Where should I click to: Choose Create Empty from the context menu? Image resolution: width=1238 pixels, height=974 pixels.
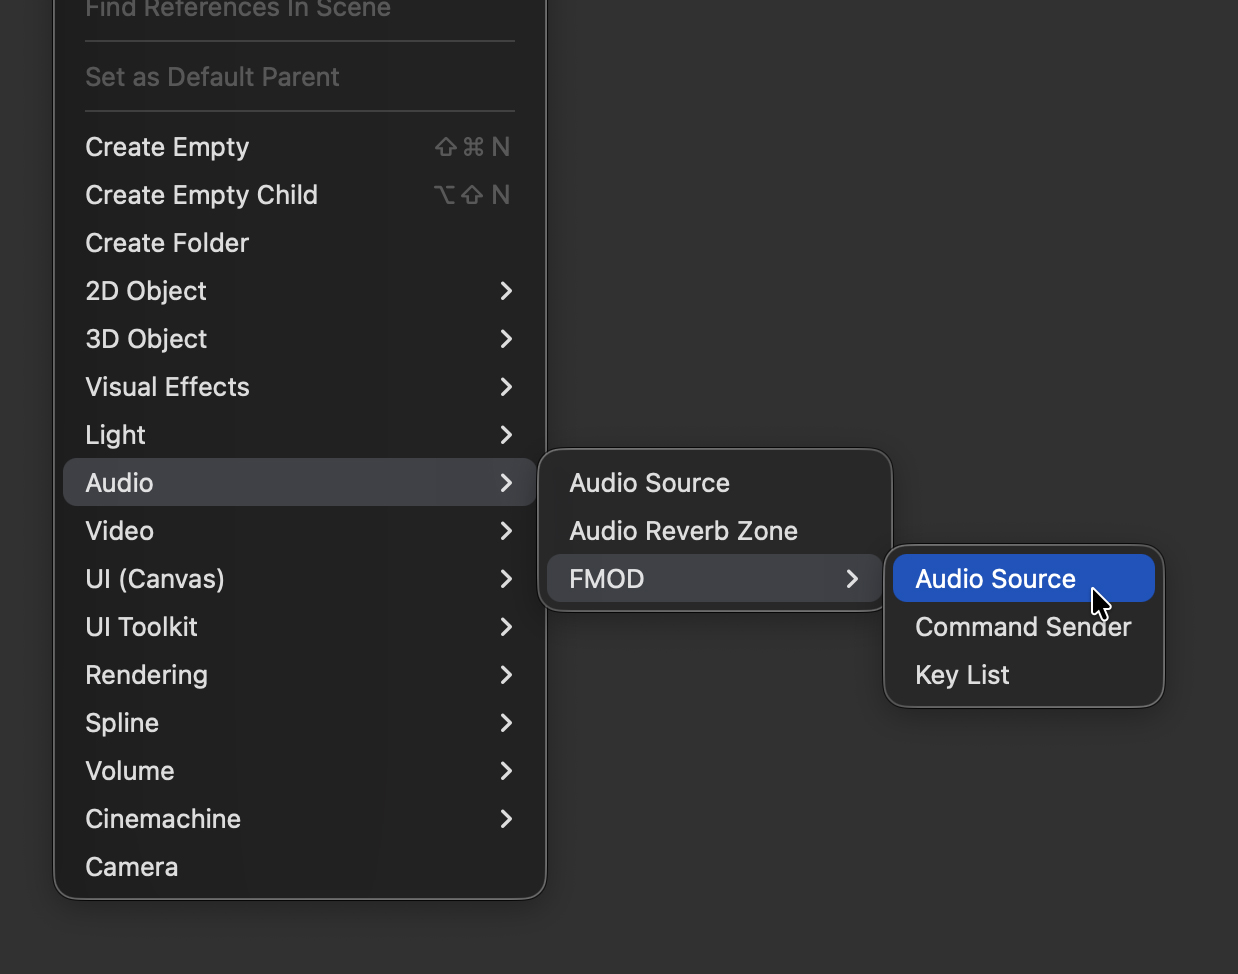[299, 147]
